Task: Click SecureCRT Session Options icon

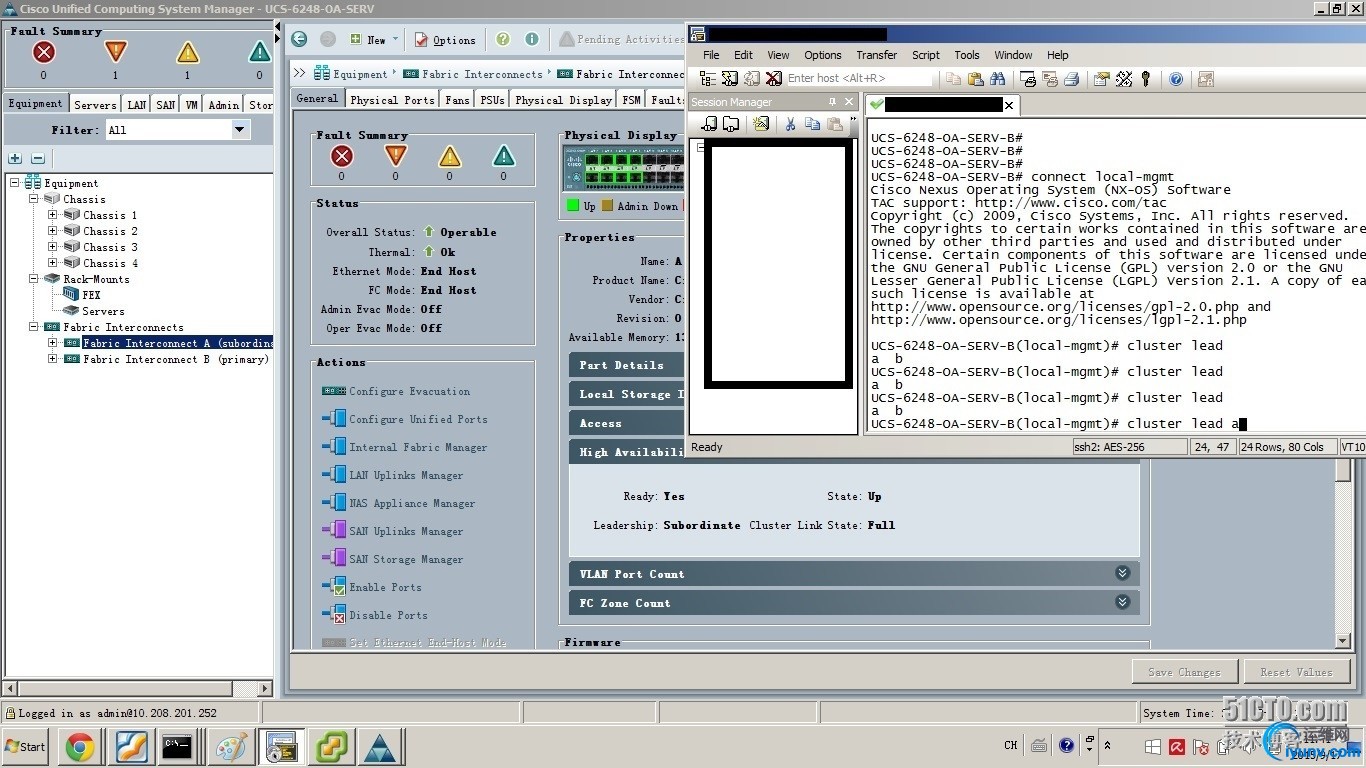Action: click(x=1101, y=78)
